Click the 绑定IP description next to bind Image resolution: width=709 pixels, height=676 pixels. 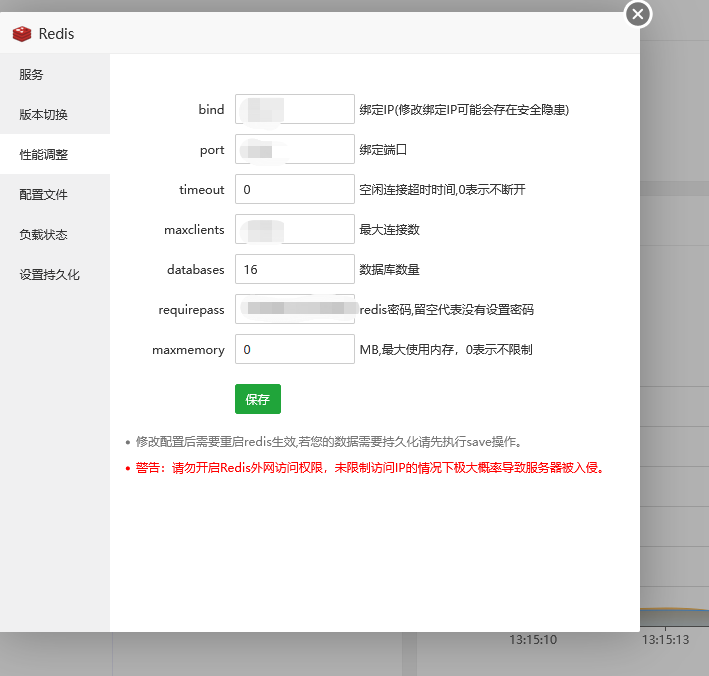(x=464, y=110)
